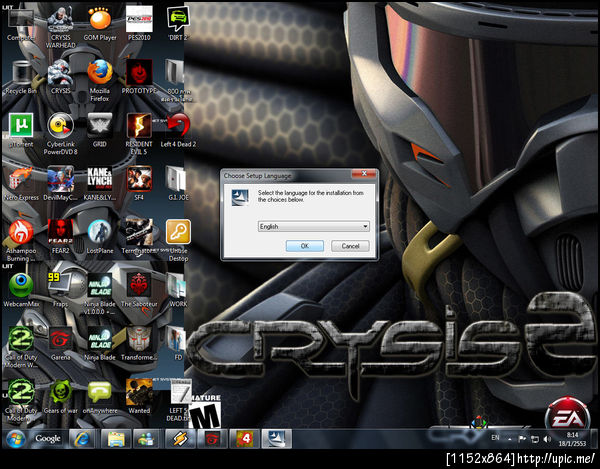Image resolution: width=600 pixels, height=469 pixels.
Task: Open Windows Explorer from taskbar
Action: pos(116,439)
